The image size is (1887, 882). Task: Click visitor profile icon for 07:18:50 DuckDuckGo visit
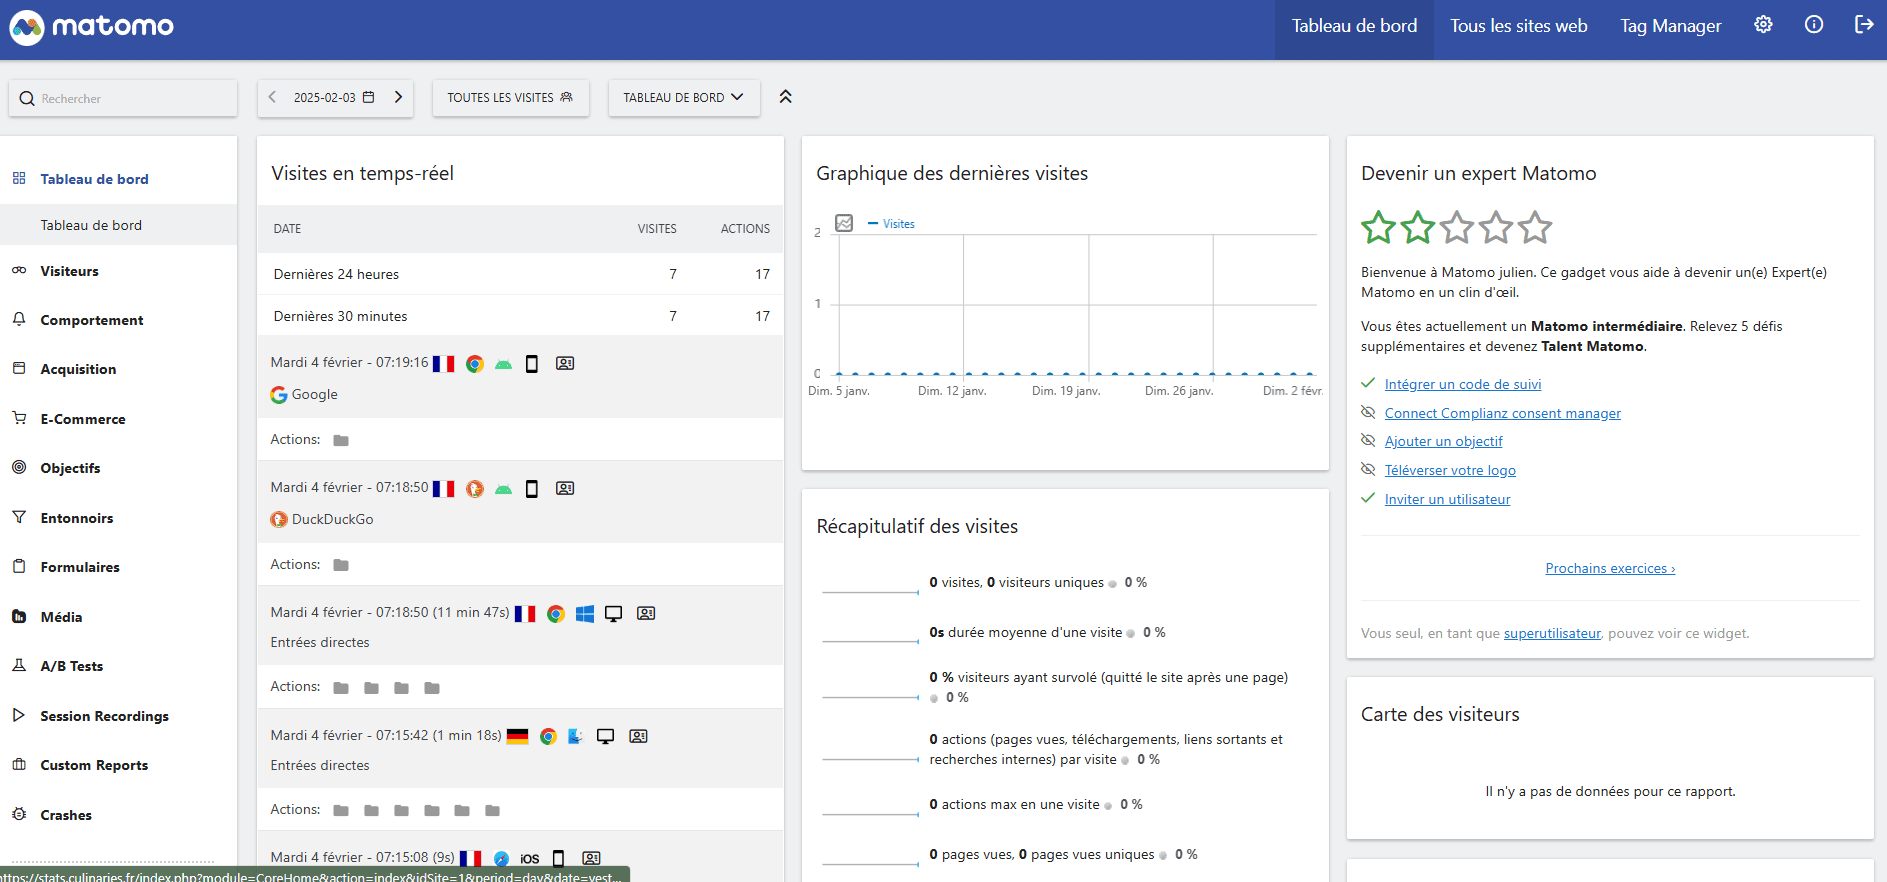click(x=565, y=488)
